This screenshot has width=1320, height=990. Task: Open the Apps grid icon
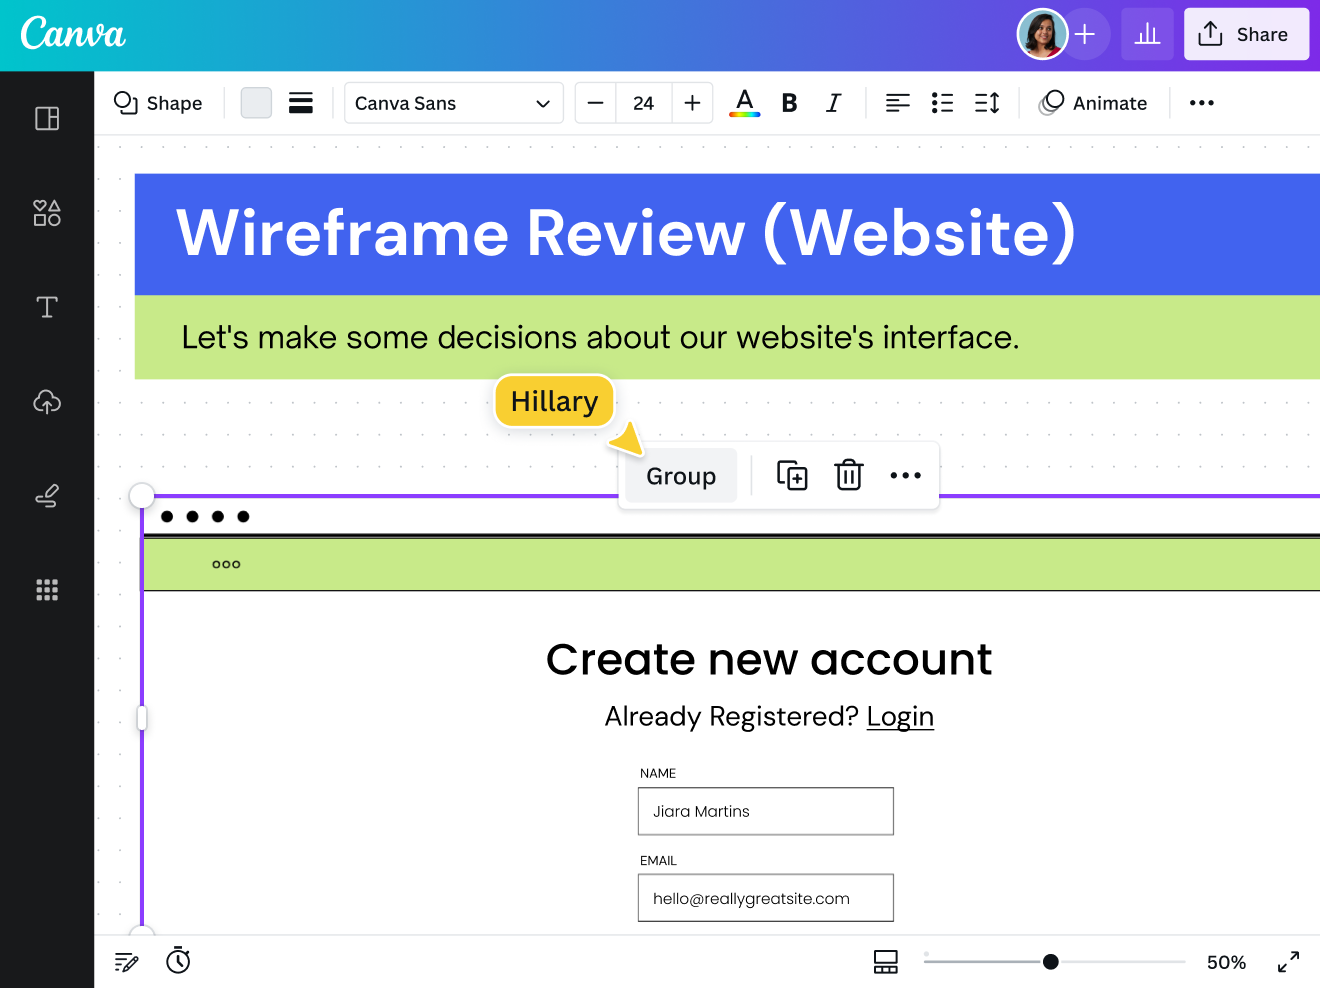[x=47, y=590]
